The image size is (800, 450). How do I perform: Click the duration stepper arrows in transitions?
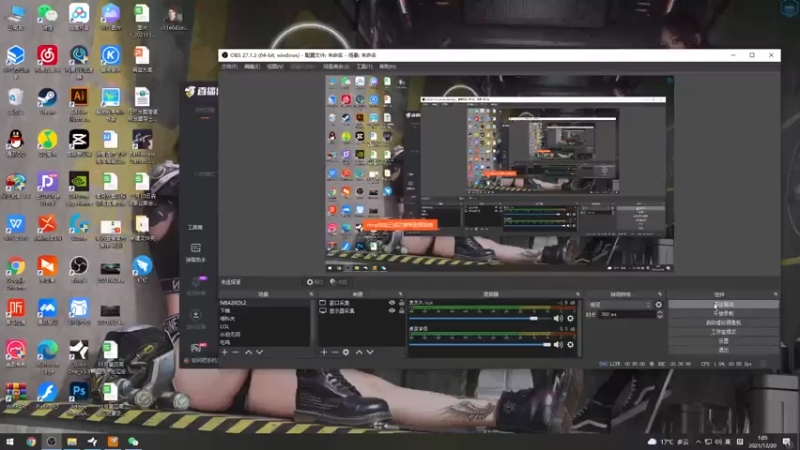coord(659,314)
